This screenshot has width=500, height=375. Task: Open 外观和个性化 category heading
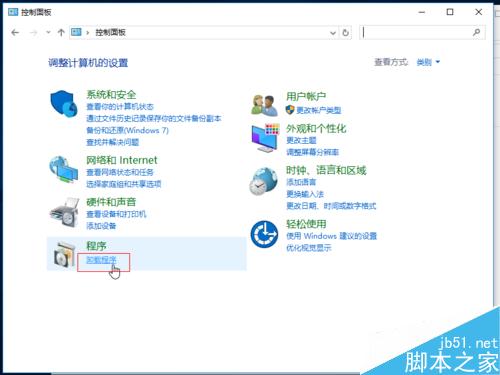click(x=316, y=129)
